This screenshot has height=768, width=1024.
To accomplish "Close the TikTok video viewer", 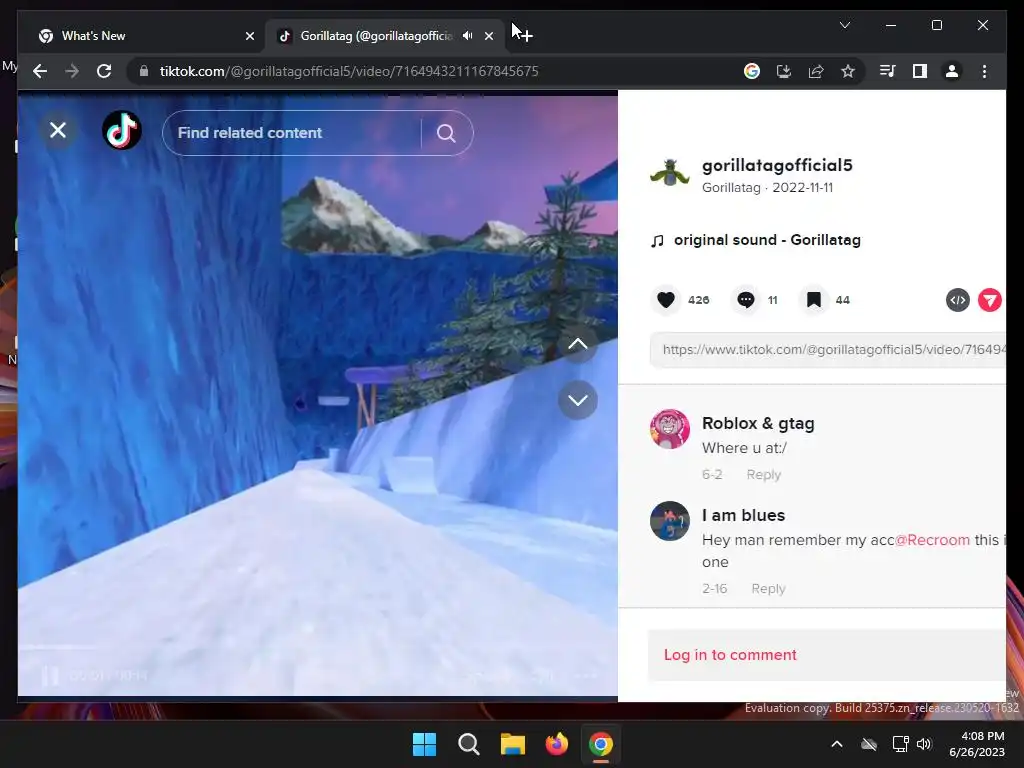I will tap(58, 131).
